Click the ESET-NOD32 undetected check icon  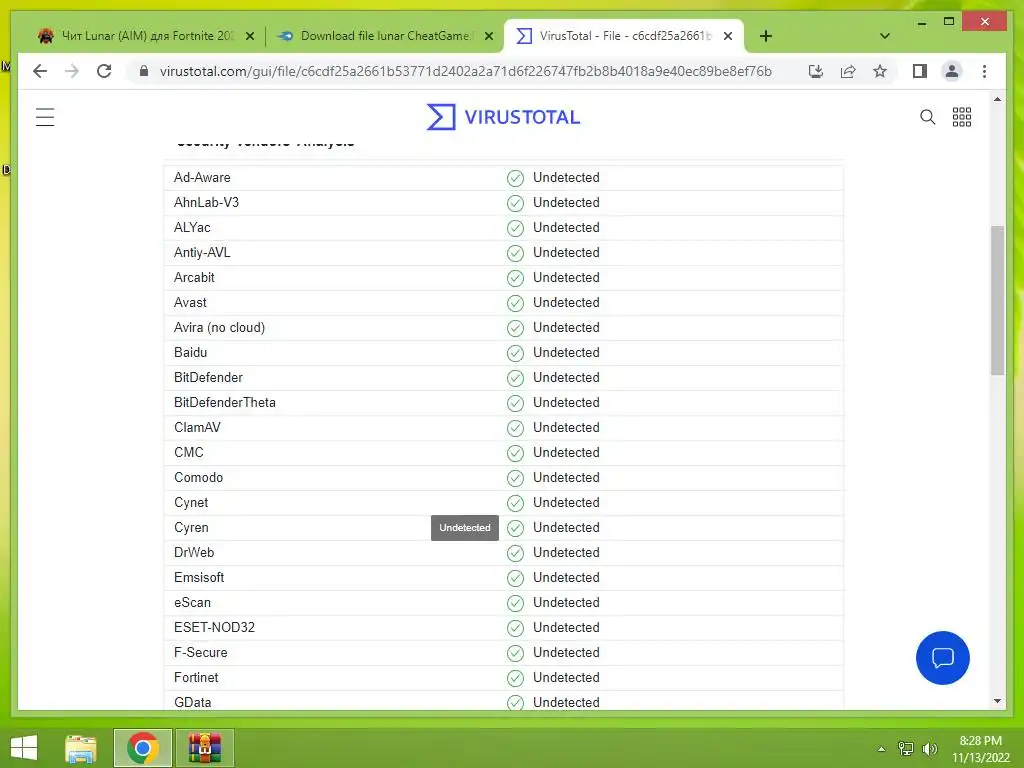point(515,628)
